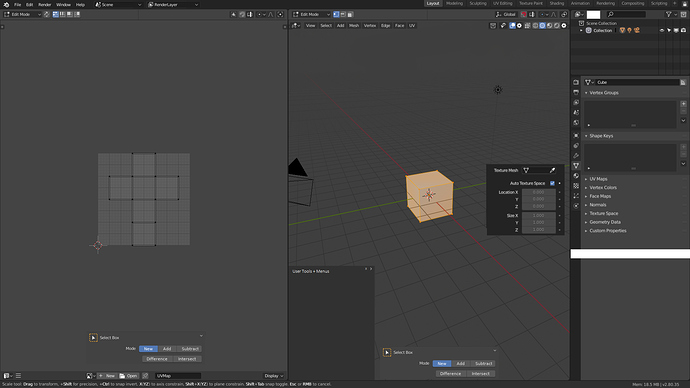Open the Scene selector dropdown
The image size is (690, 388).
coord(119,4)
